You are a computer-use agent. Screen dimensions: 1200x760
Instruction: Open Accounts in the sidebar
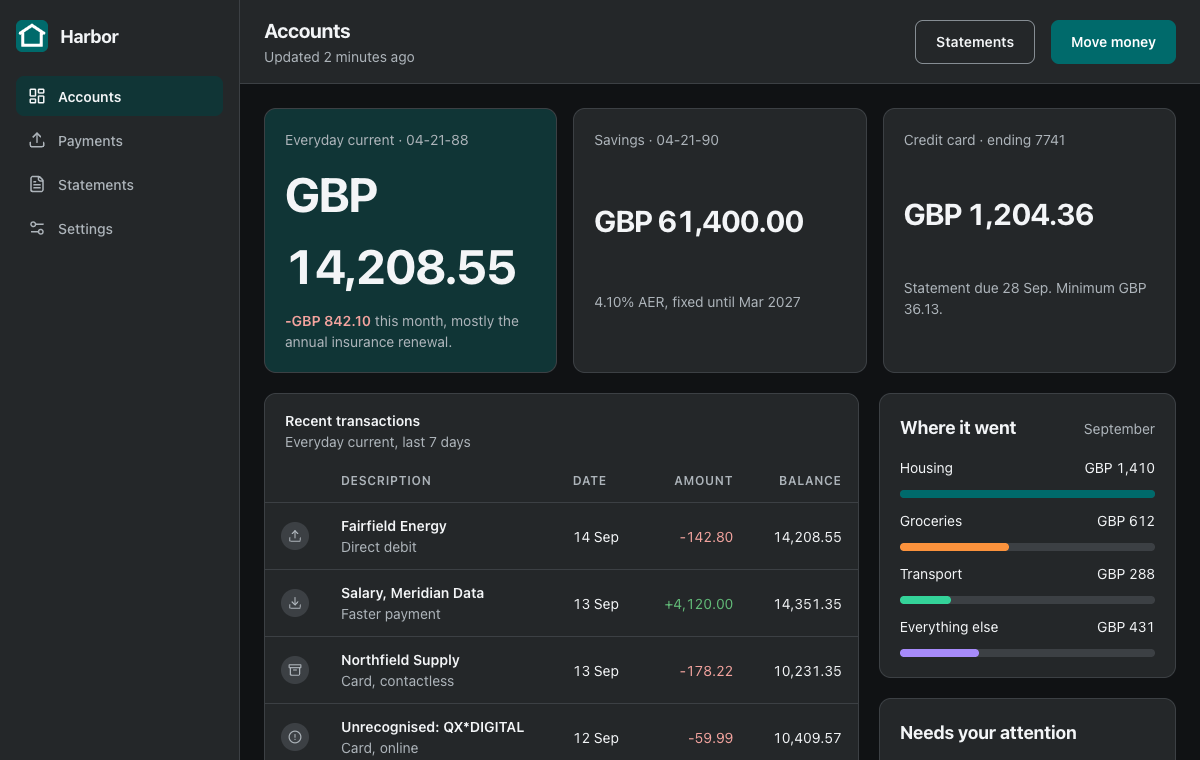click(x=119, y=96)
